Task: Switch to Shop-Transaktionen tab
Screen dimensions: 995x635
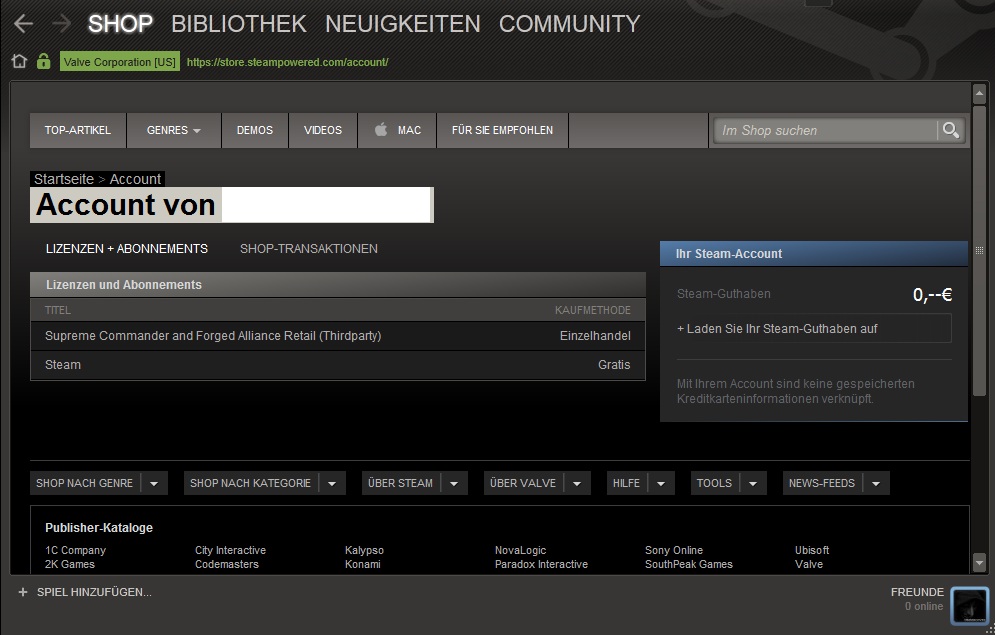Action: [x=308, y=249]
